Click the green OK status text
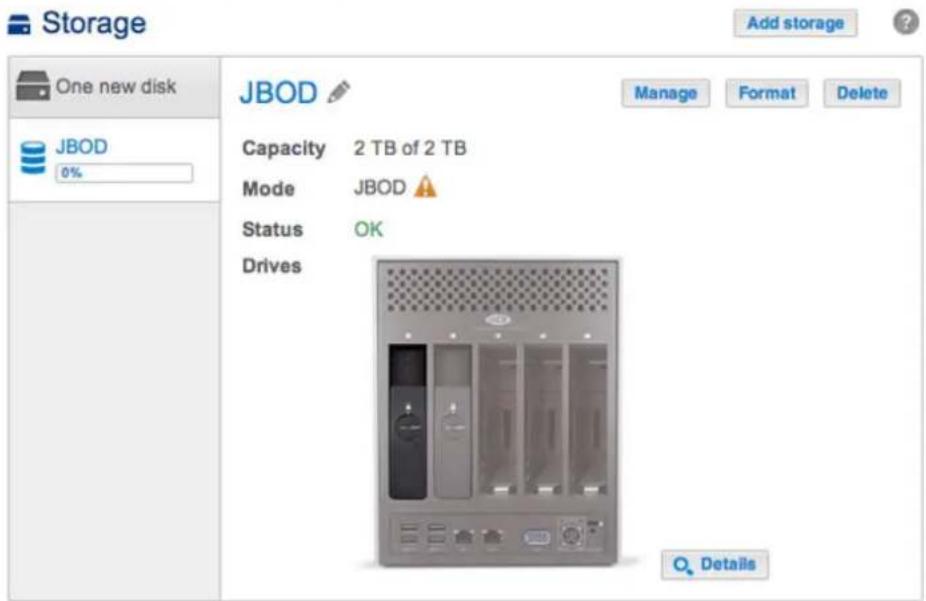The width and height of the screenshot is (926, 601). 369,229
